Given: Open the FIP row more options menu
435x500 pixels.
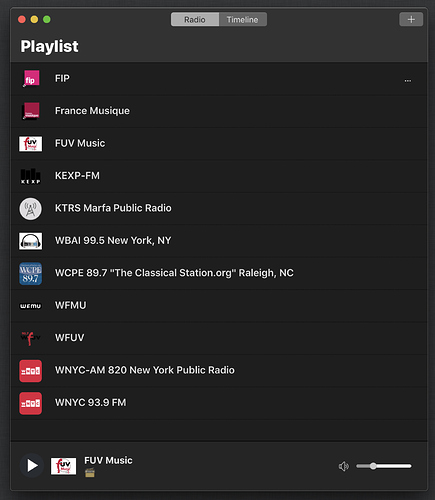Looking at the screenshot, I should point(408,81).
